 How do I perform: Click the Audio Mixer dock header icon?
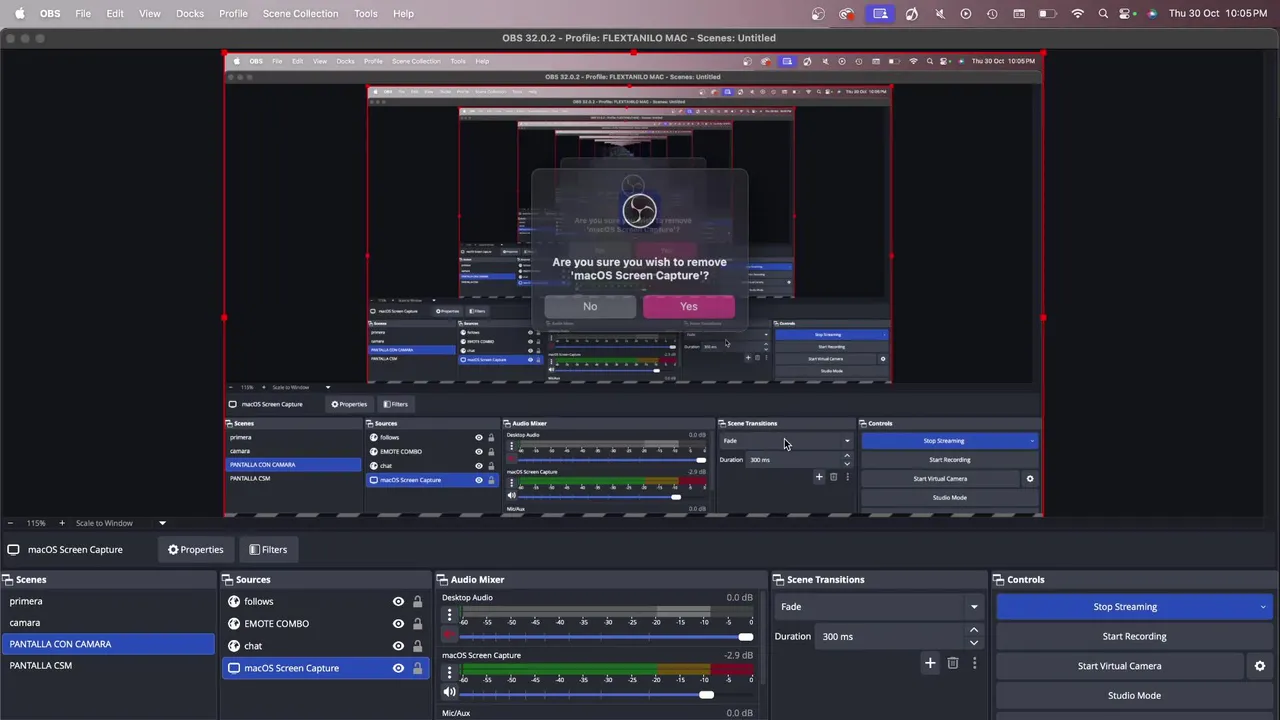coord(442,579)
